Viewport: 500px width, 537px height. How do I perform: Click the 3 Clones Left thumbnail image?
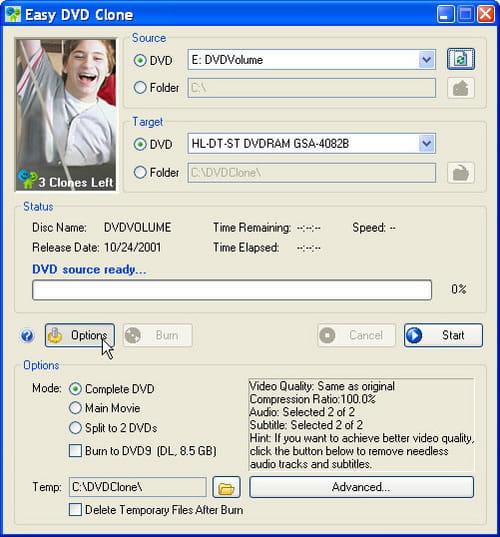66,115
